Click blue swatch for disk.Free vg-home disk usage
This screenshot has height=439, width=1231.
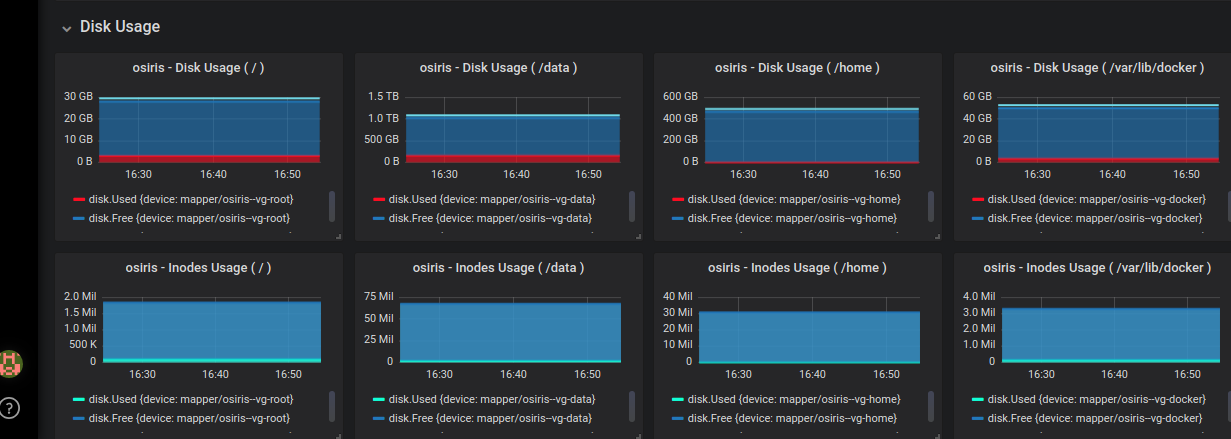(679, 217)
